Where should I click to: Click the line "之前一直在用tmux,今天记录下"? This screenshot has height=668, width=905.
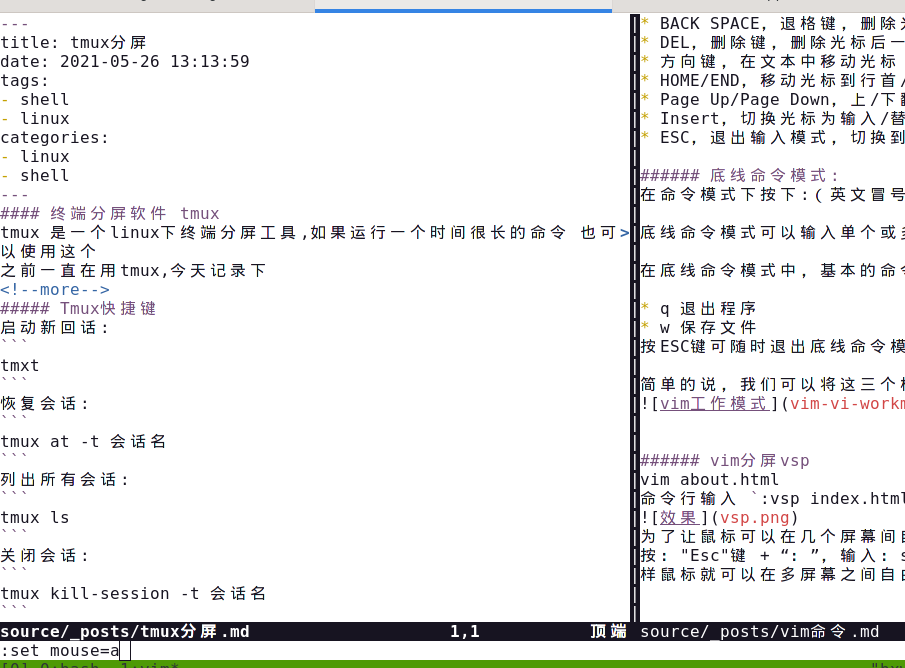(133, 271)
